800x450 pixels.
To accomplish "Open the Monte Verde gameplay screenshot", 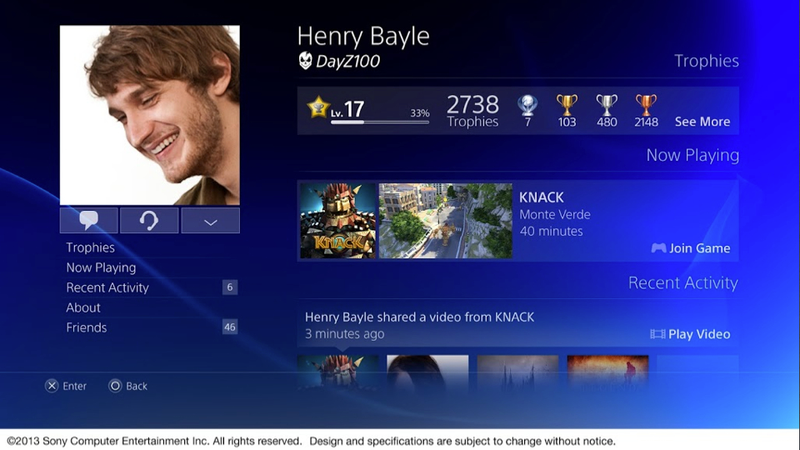I will point(445,220).
